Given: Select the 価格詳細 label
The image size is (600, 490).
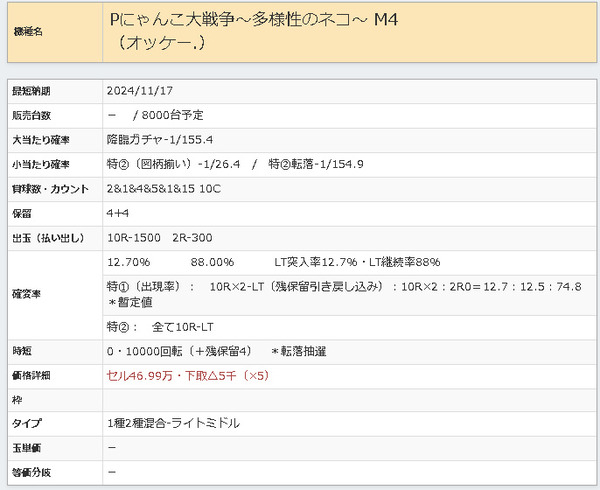Looking at the screenshot, I should tap(31, 376).
